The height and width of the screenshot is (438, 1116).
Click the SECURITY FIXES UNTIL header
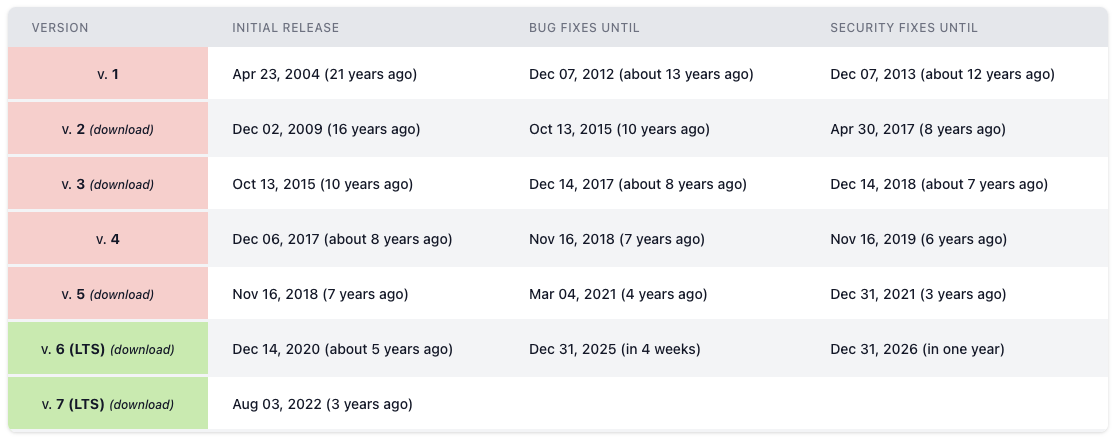click(904, 28)
